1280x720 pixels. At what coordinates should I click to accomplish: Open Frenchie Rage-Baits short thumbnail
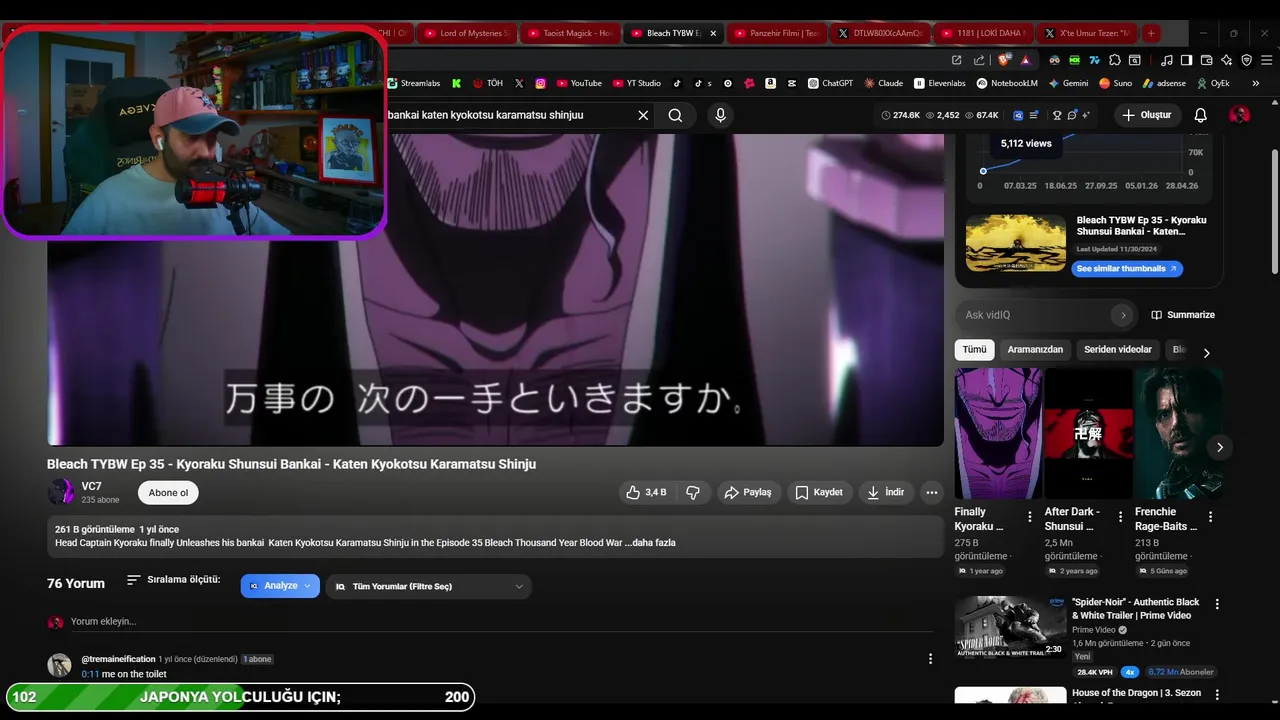tap(1178, 433)
